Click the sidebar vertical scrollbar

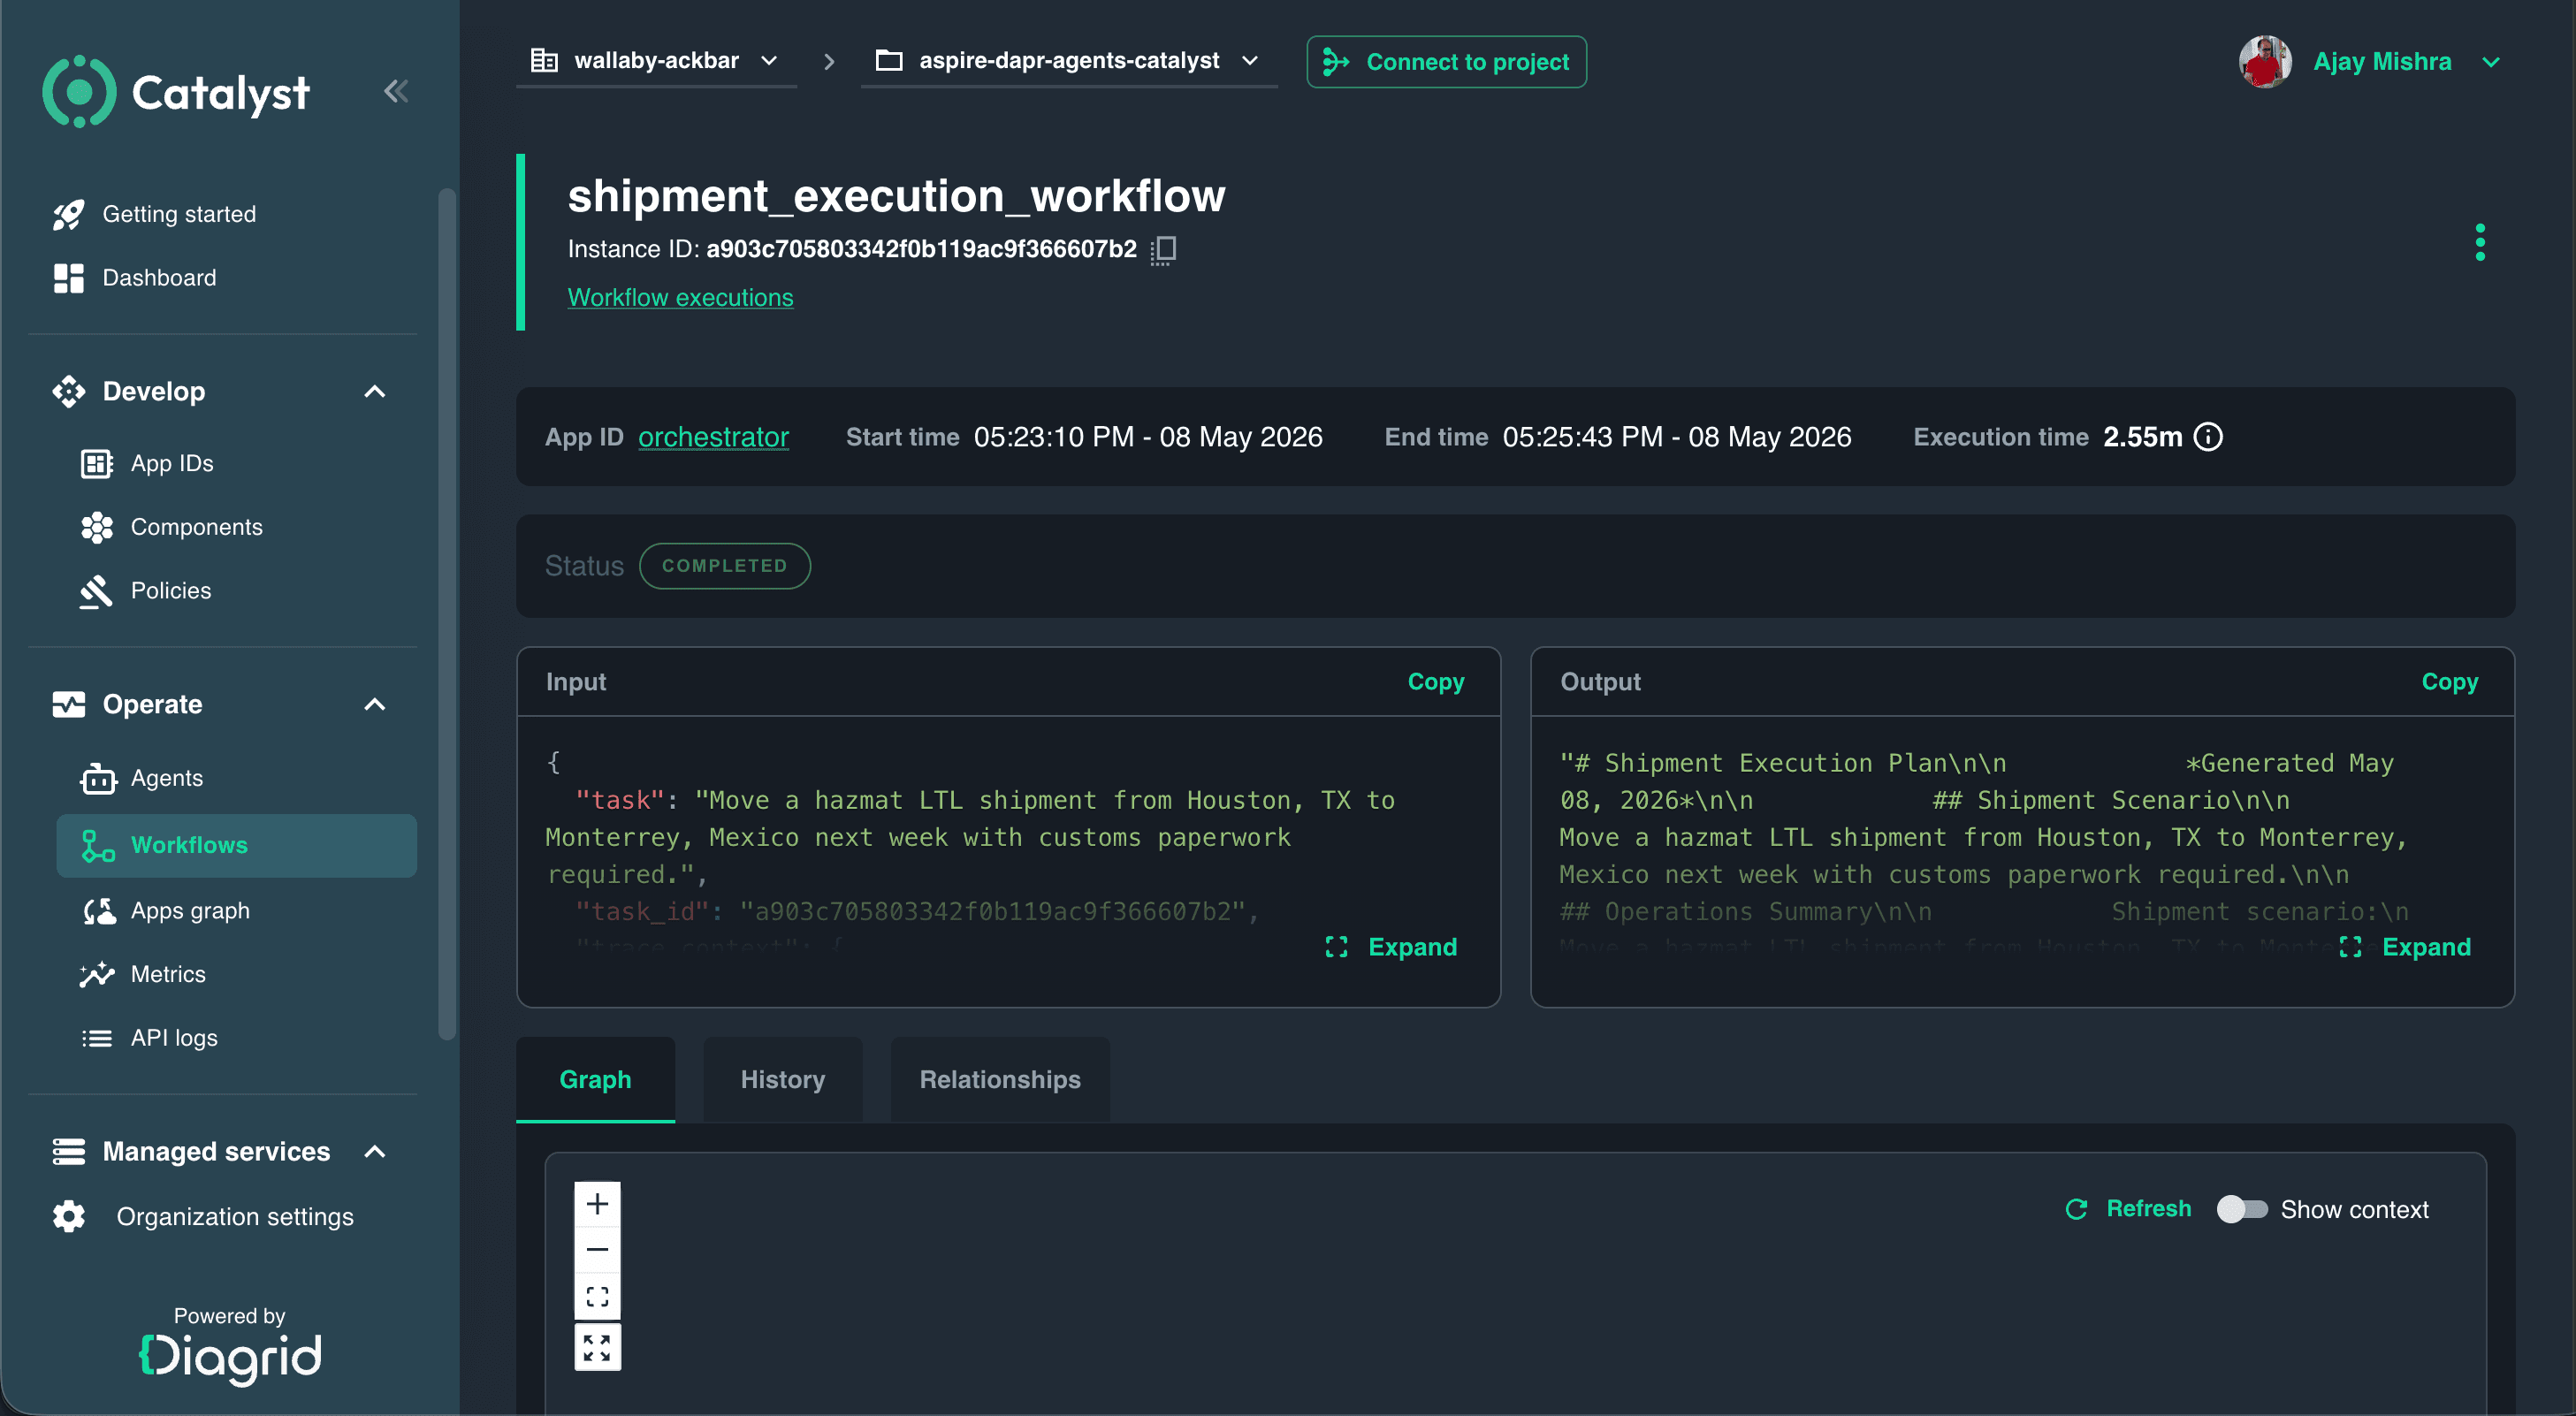[447, 614]
